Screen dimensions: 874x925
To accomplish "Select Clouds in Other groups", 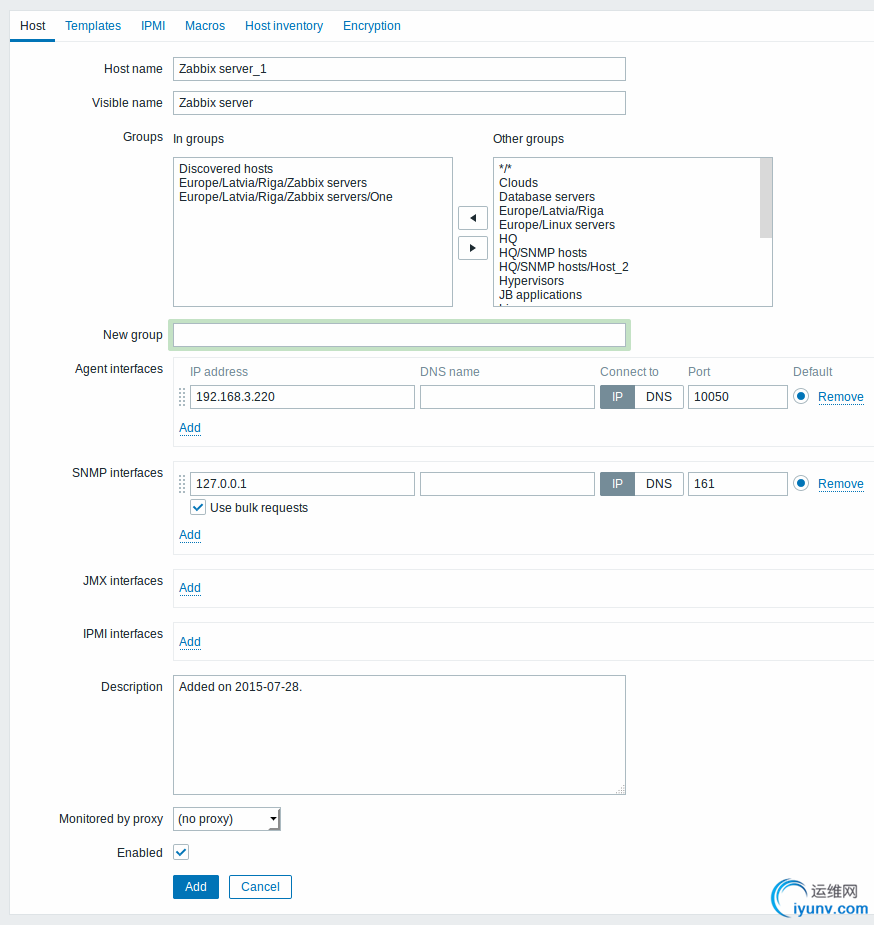I will (518, 183).
